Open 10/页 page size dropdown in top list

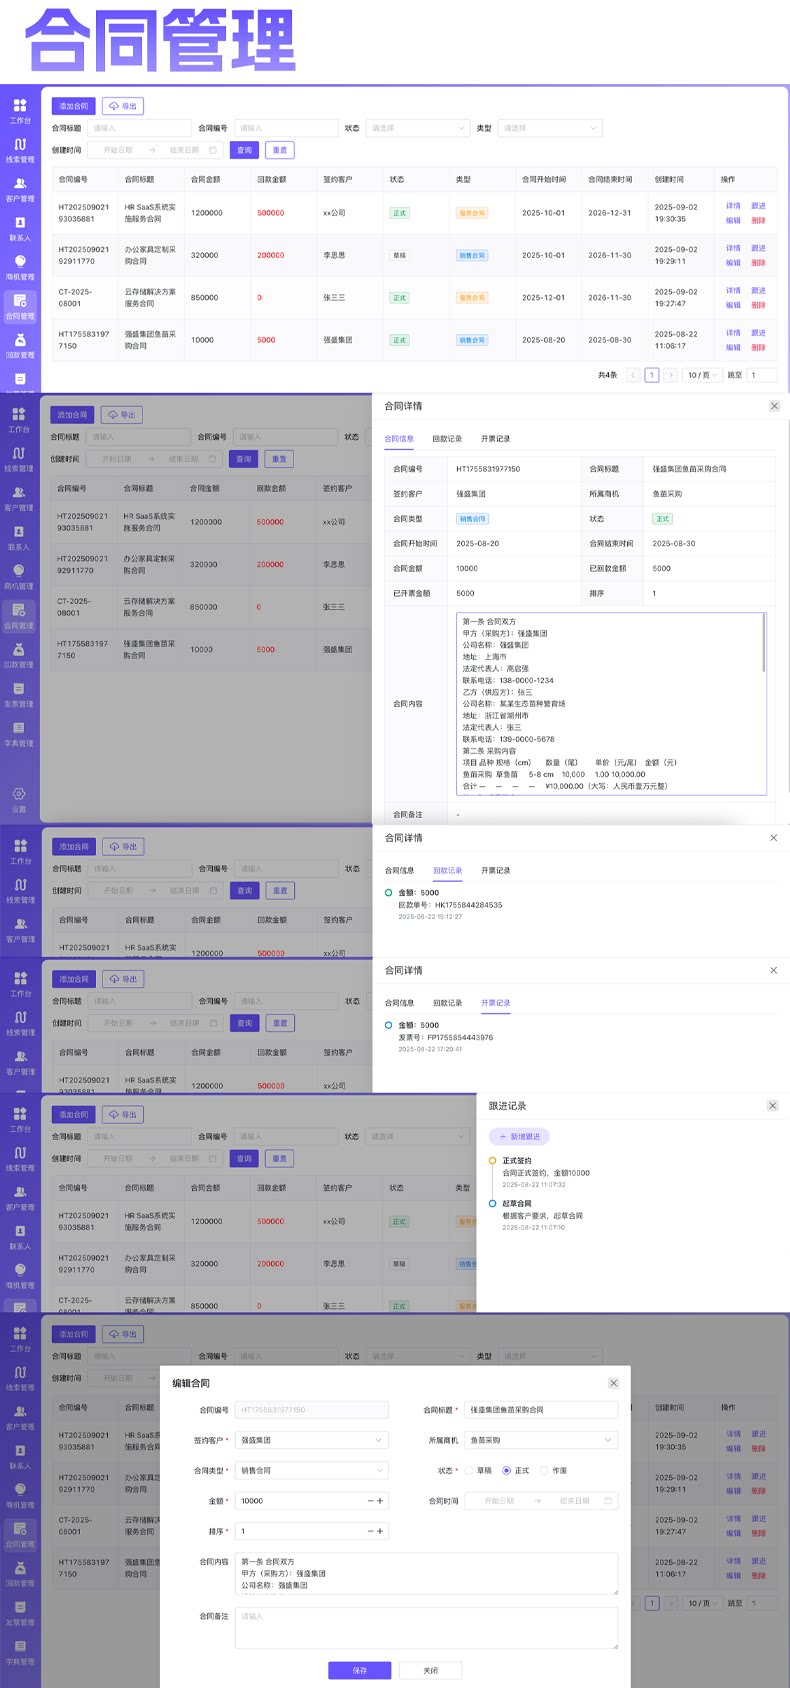tap(703, 375)
